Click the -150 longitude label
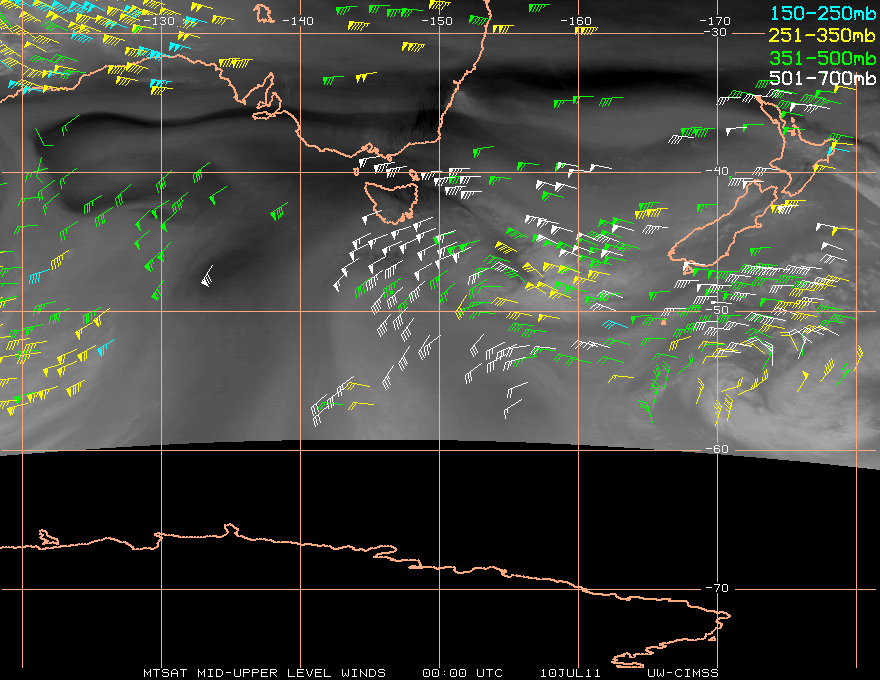The height and width of the screenshot is (680, 880). (436, 21)
